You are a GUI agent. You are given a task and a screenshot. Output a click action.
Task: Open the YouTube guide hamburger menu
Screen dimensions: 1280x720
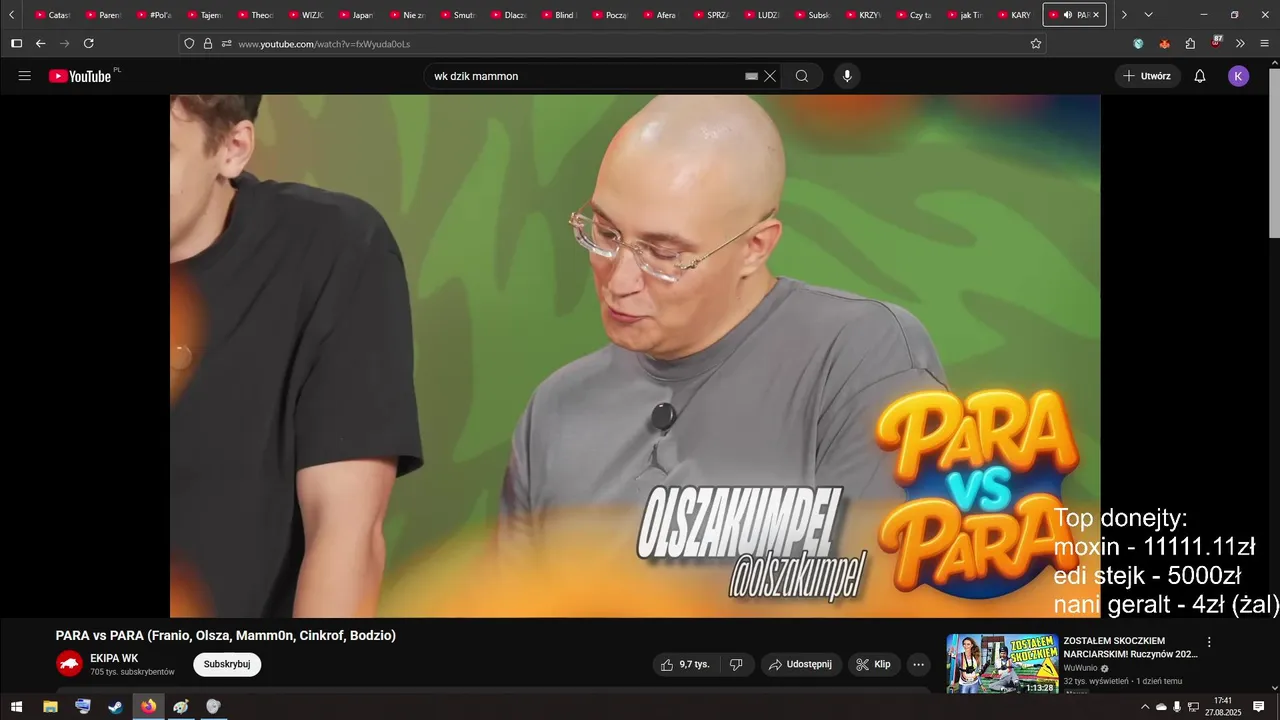click(x=25, y=76)
